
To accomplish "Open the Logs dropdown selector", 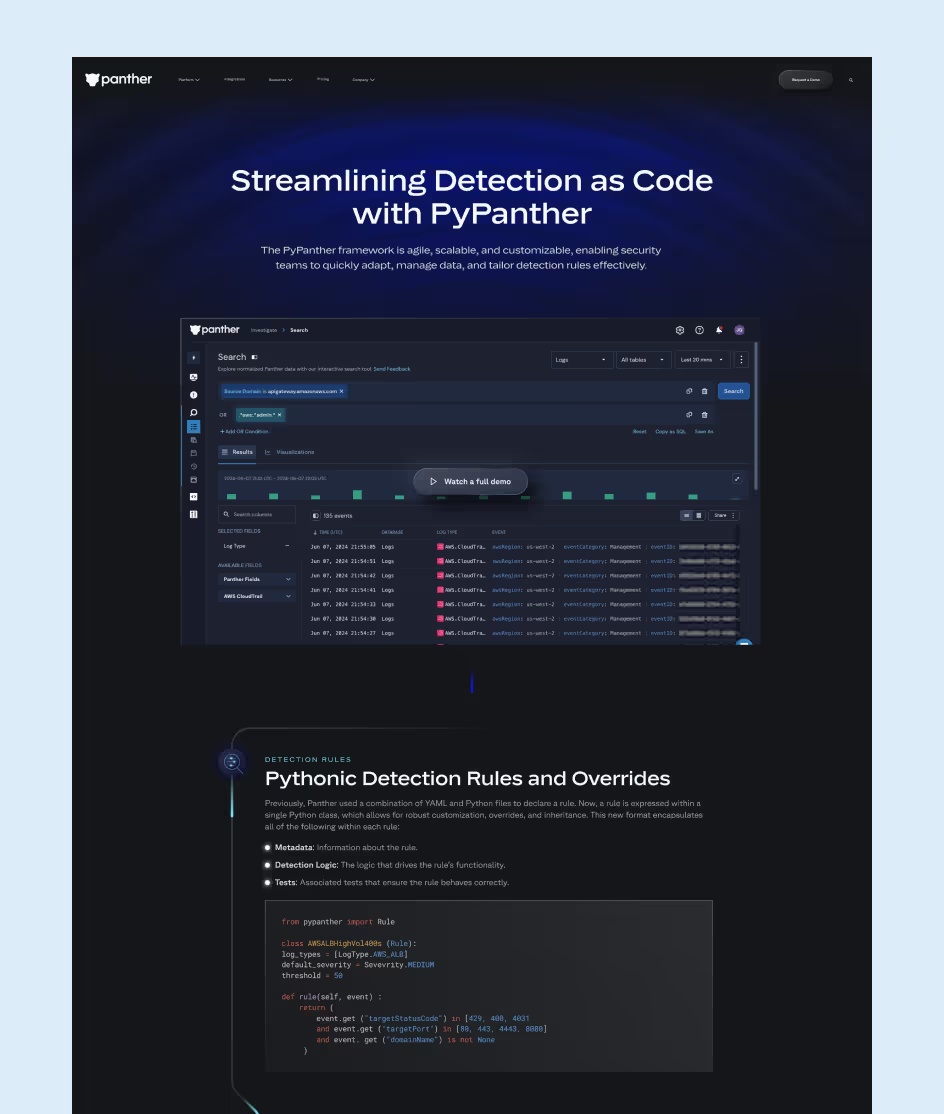I will 582,359.
